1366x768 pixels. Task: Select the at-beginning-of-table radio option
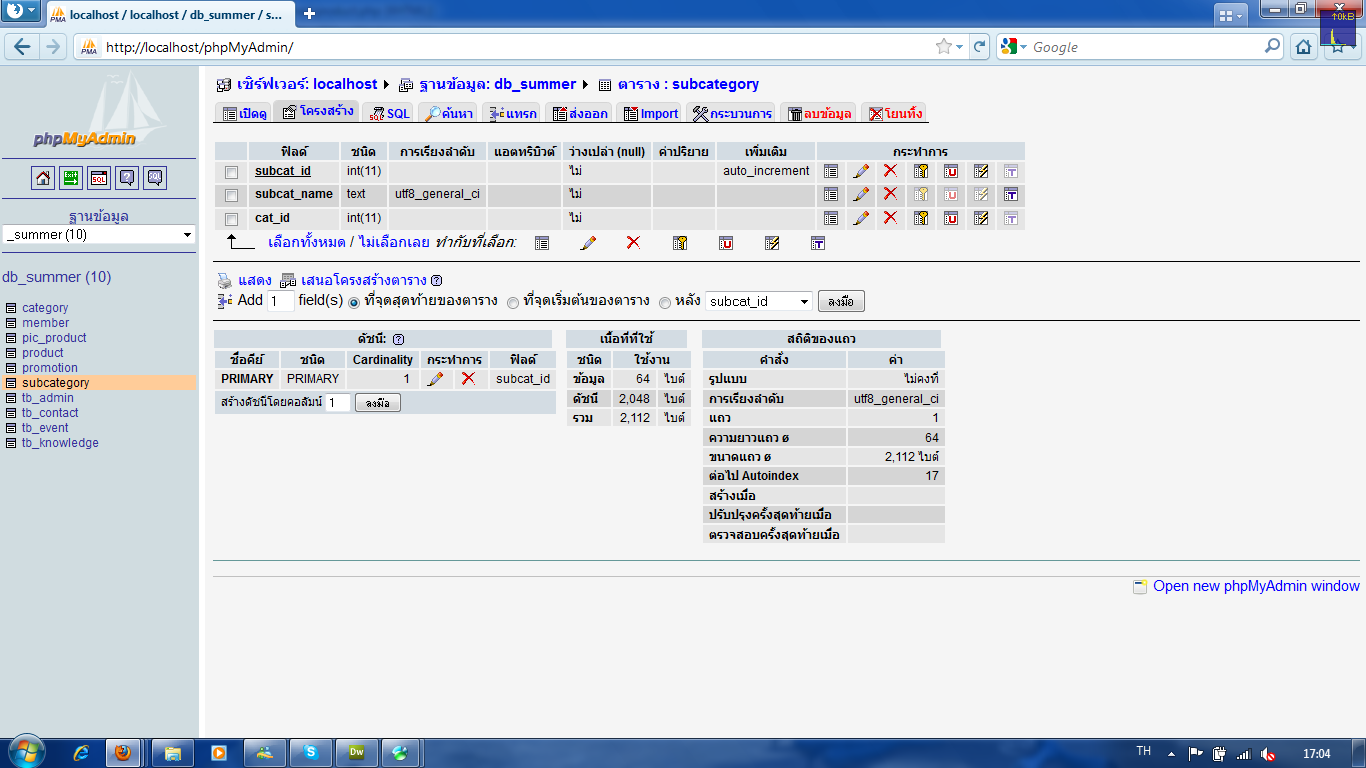click(513, 302)
